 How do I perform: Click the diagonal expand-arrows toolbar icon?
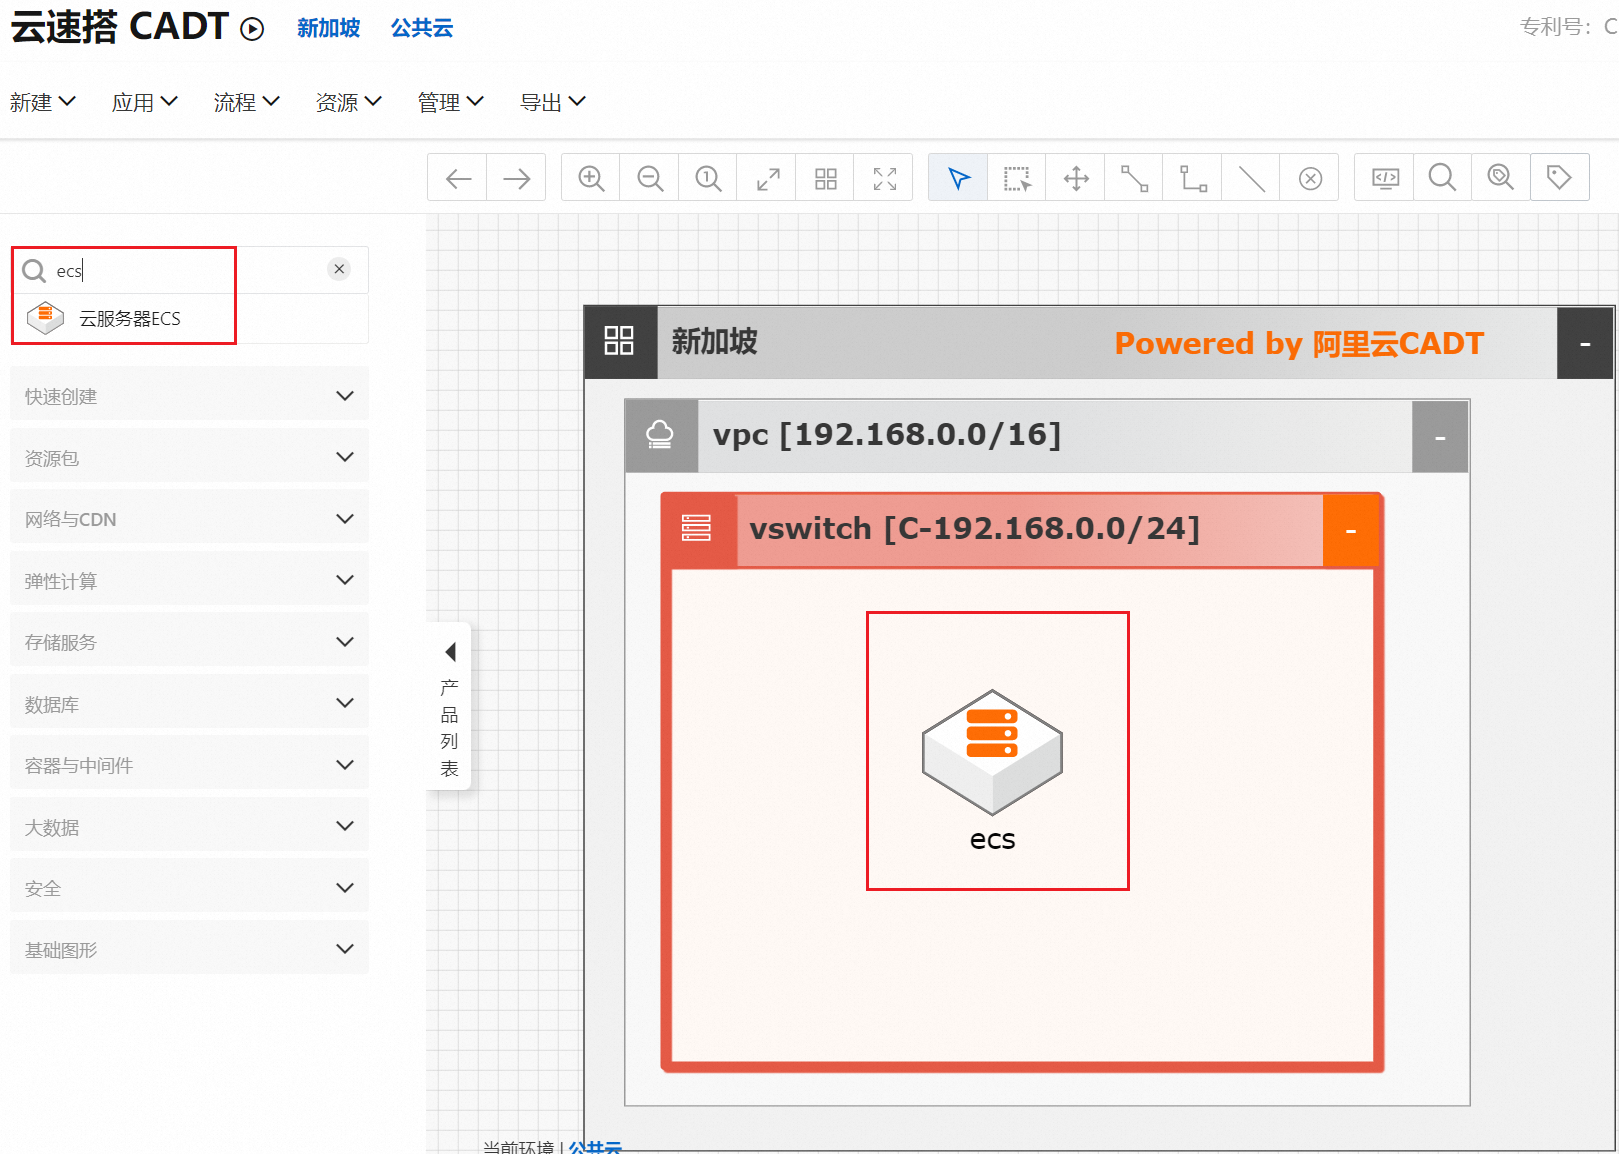click(x=767, y=178)
